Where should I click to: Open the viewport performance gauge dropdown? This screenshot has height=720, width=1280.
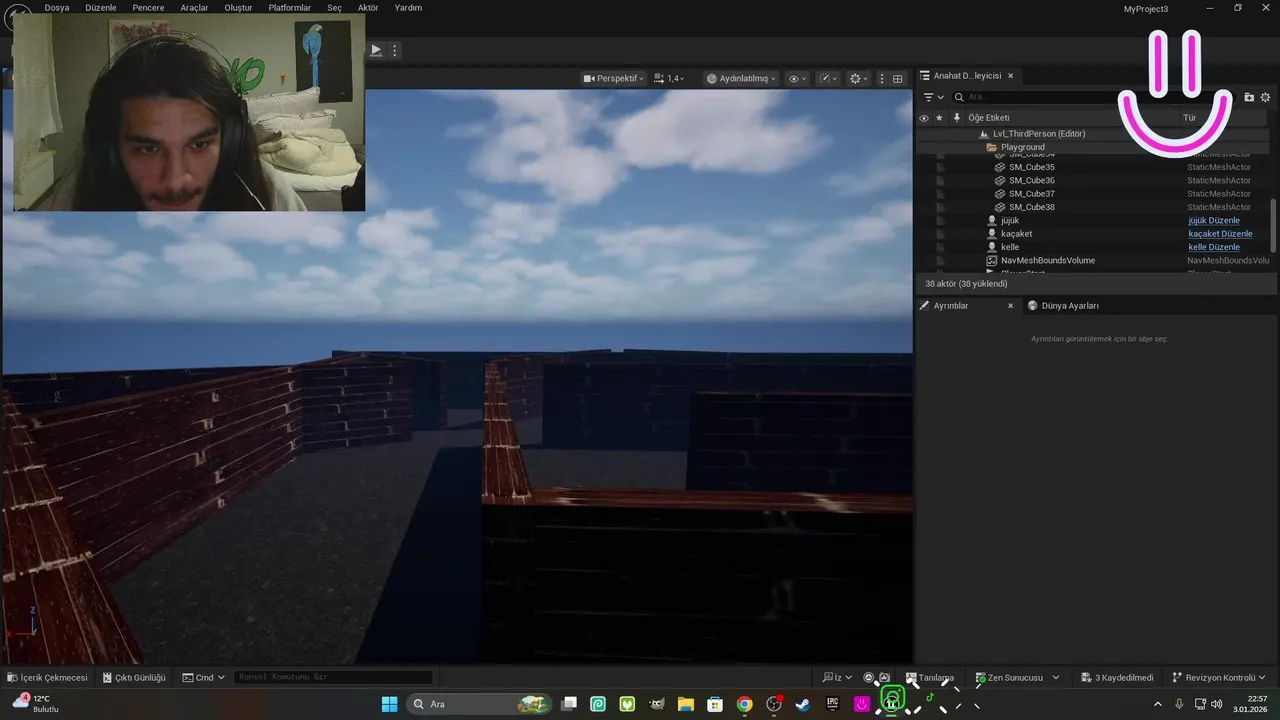point(828,78)
